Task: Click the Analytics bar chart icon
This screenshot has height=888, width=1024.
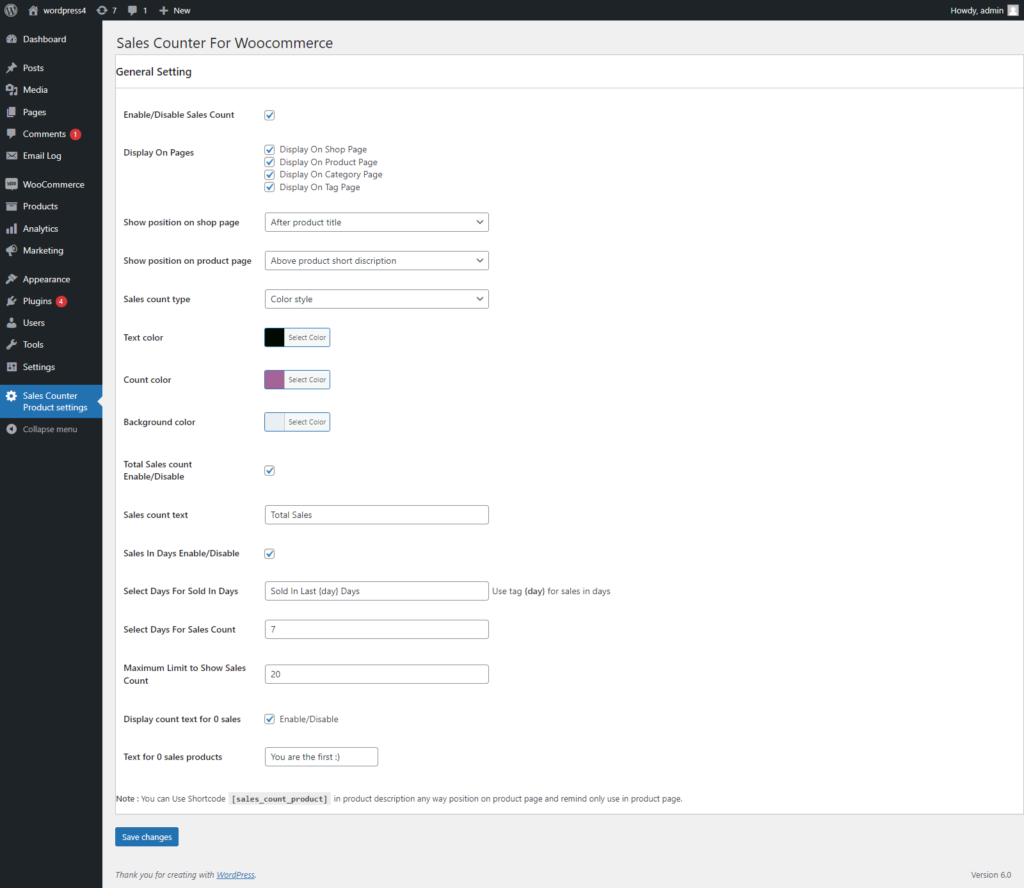Action: click(x=11, y=229)
